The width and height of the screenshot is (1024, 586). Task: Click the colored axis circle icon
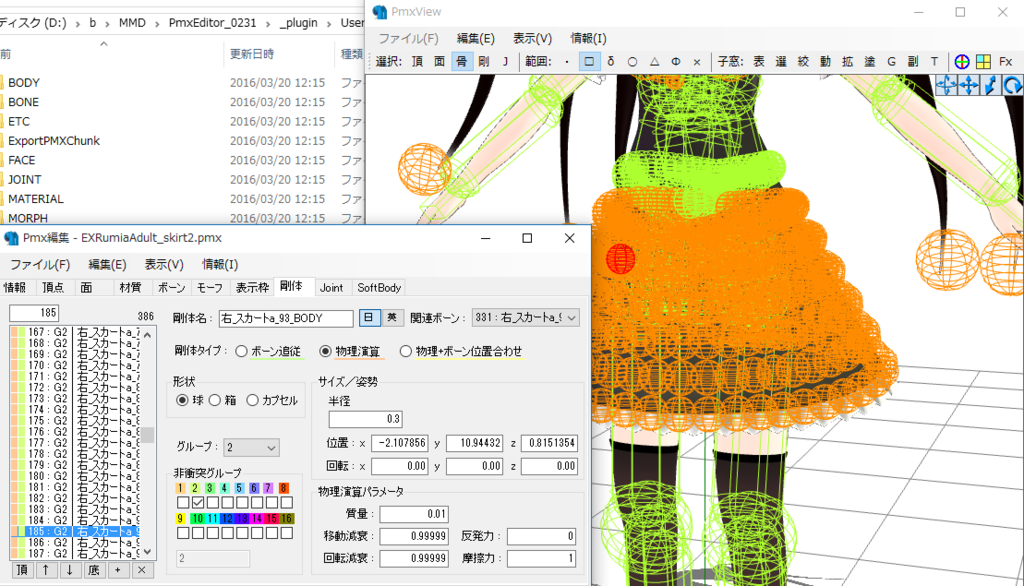[962, 61]
